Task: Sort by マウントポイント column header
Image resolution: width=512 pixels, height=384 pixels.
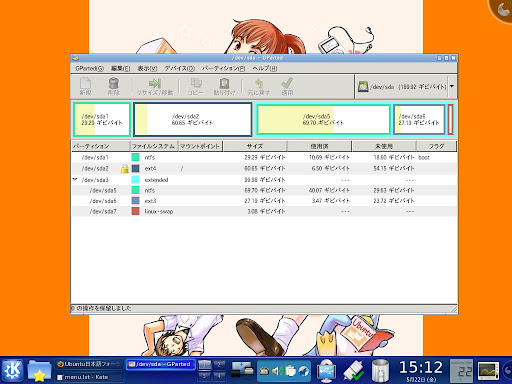Action: 201,146
